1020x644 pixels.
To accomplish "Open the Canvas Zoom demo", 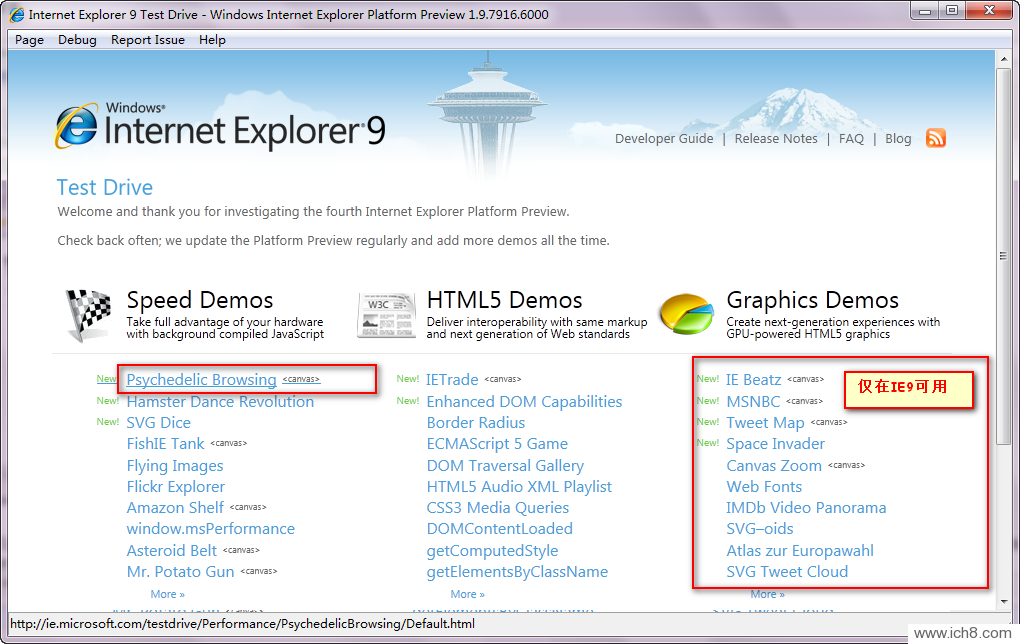I will (x=774, y=466).
